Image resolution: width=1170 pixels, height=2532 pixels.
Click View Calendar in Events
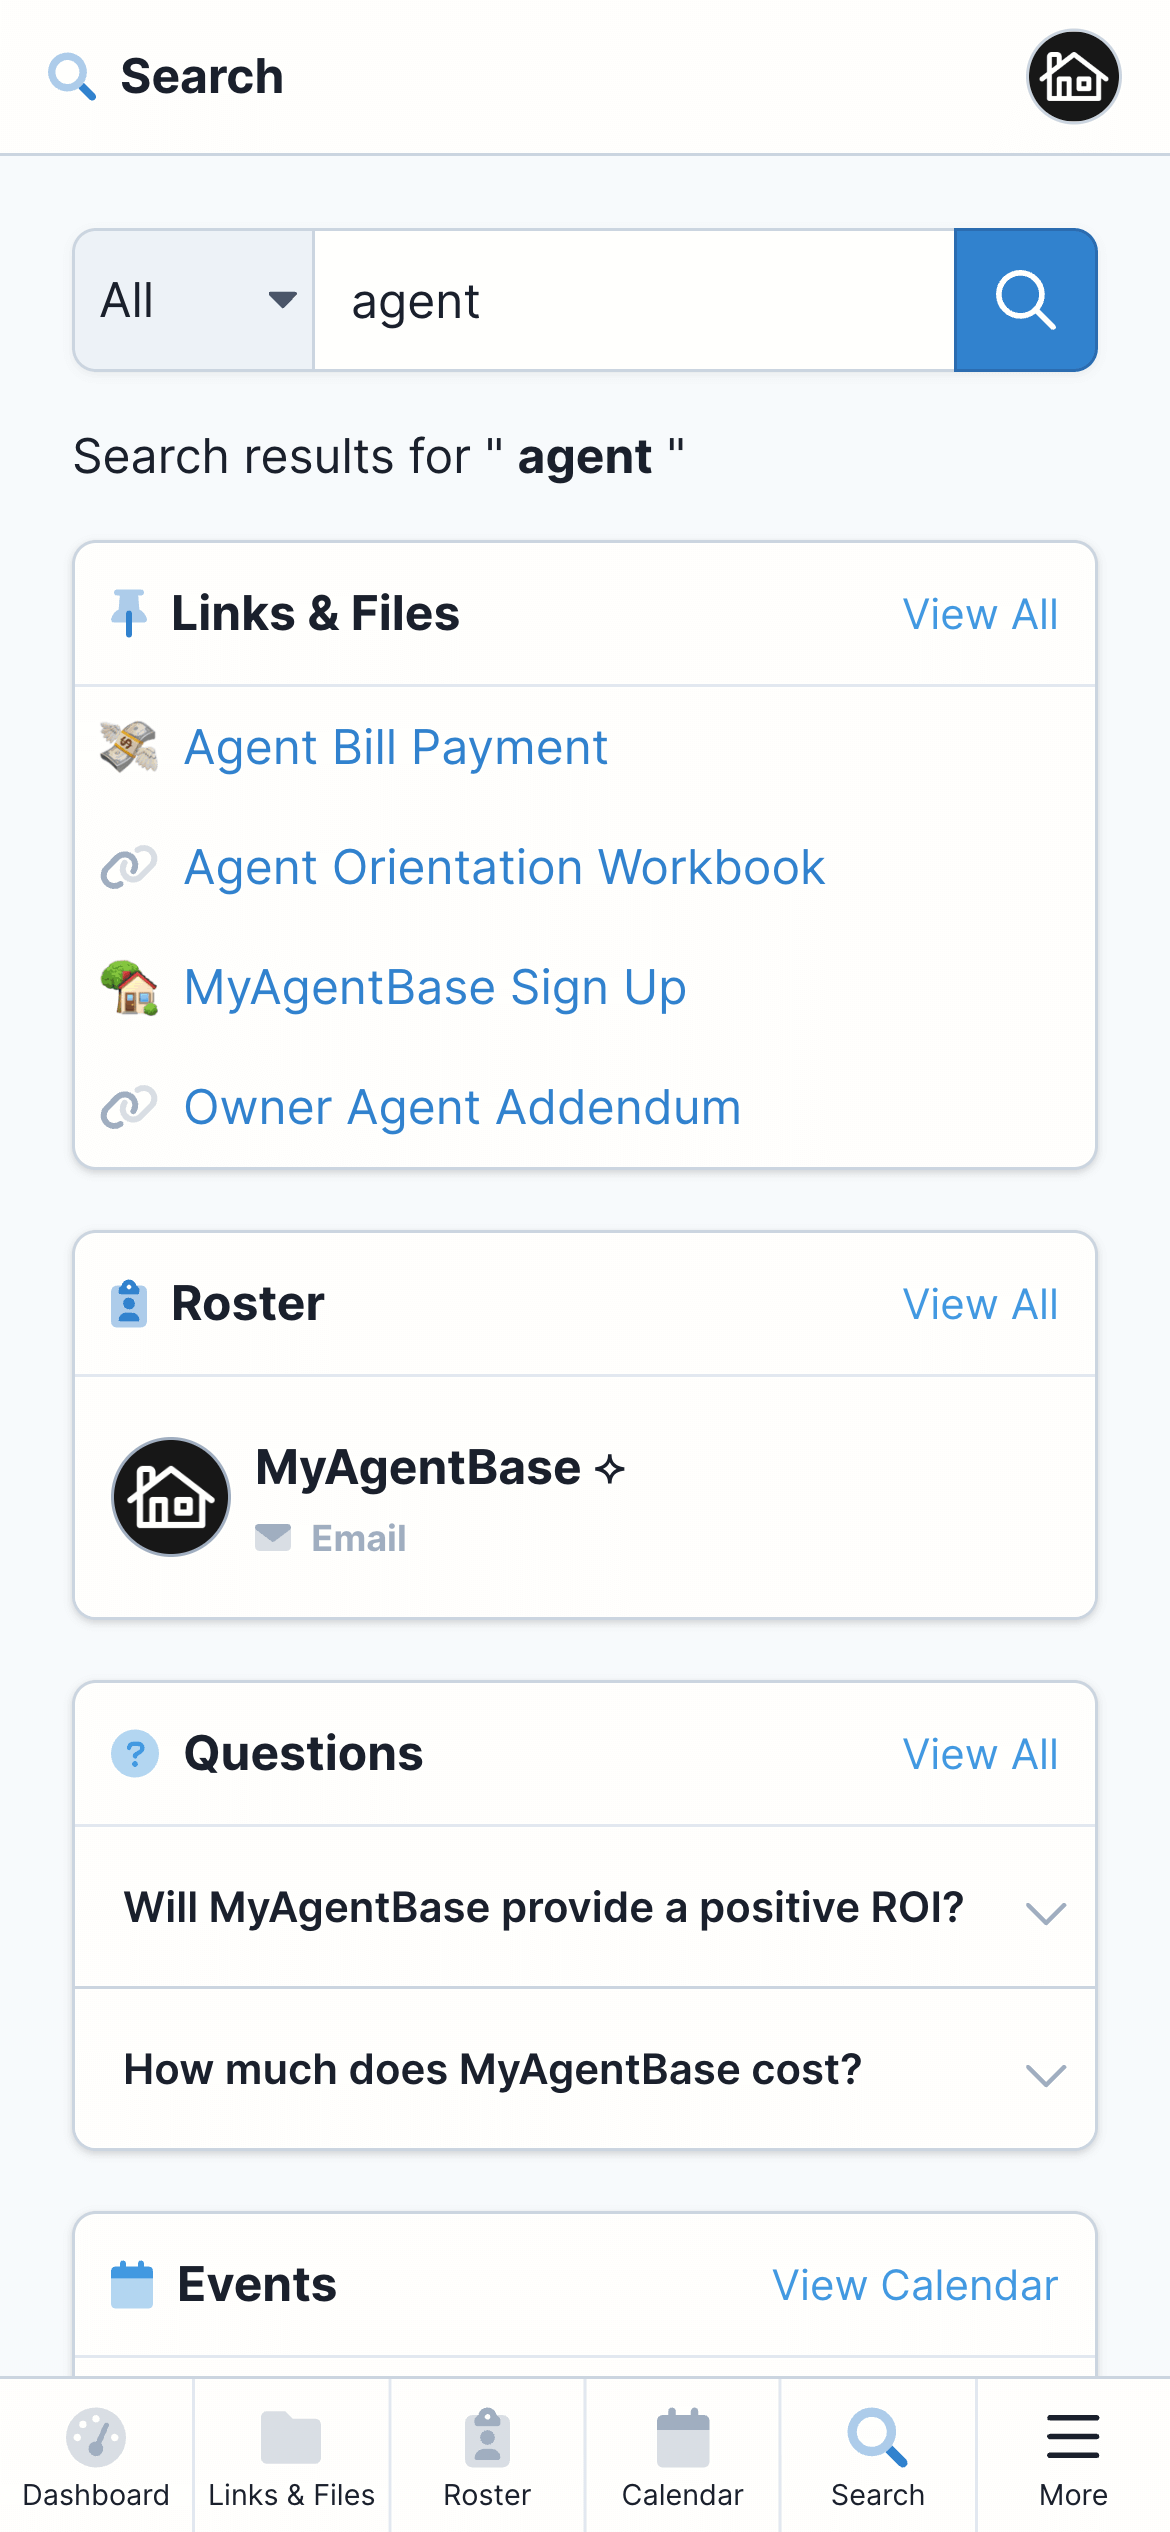pos(915,2285)
